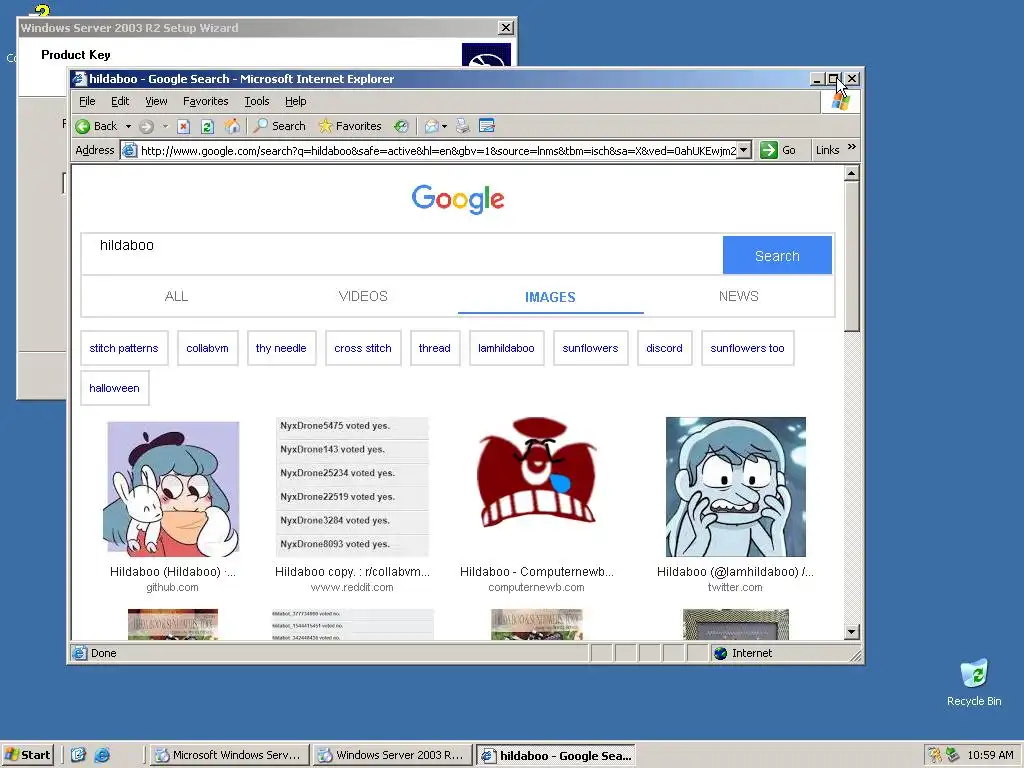Viewport: 1024px width, 768px height.
Task: Open the History toolbar icon
Action: tap(401, 126)
